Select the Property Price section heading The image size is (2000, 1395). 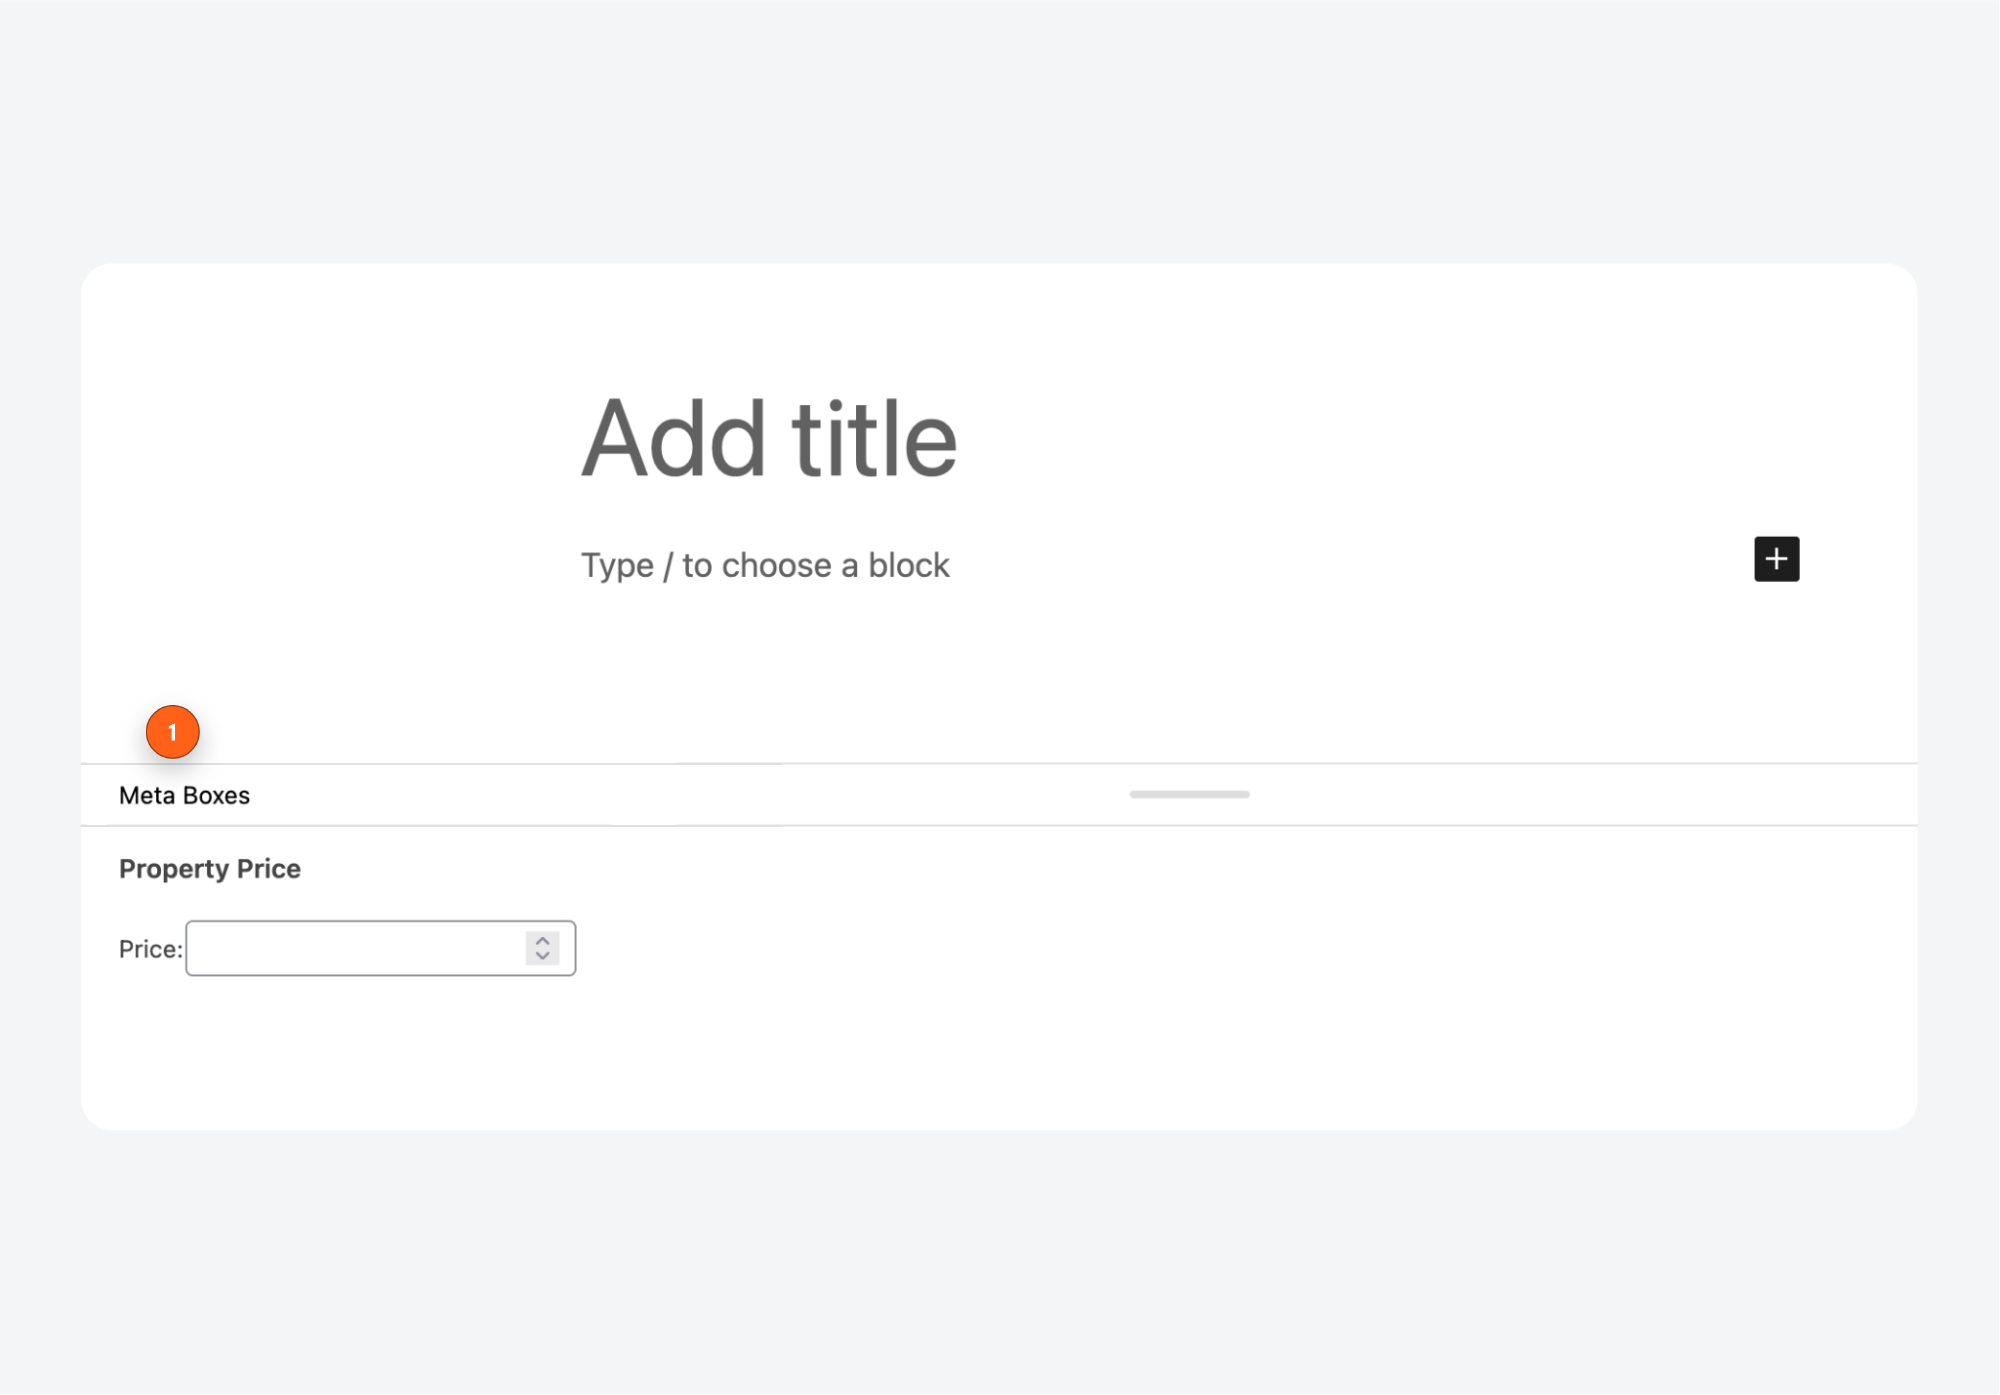click(209, 868)
